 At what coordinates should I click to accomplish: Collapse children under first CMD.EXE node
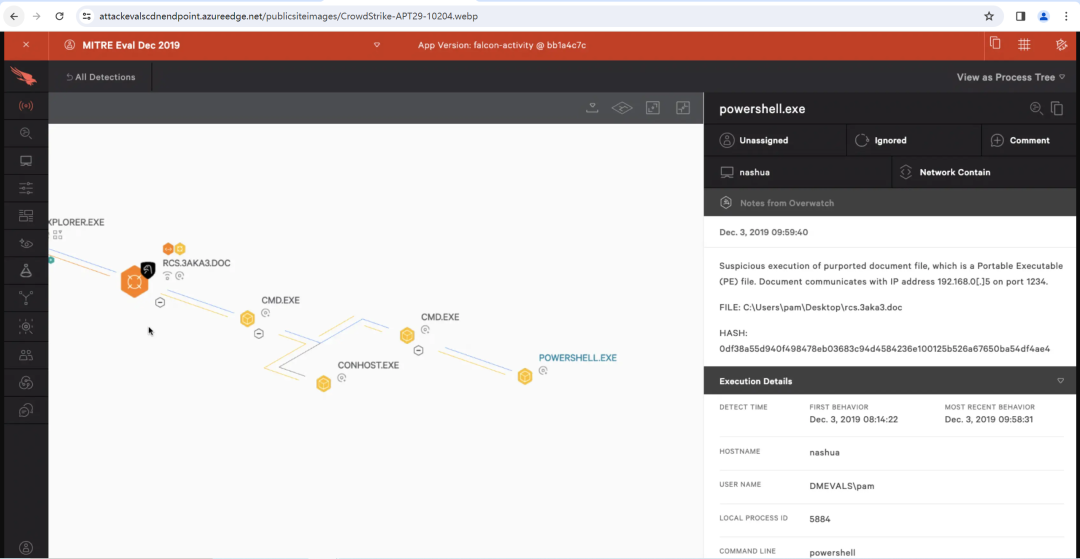click(259, 334)
